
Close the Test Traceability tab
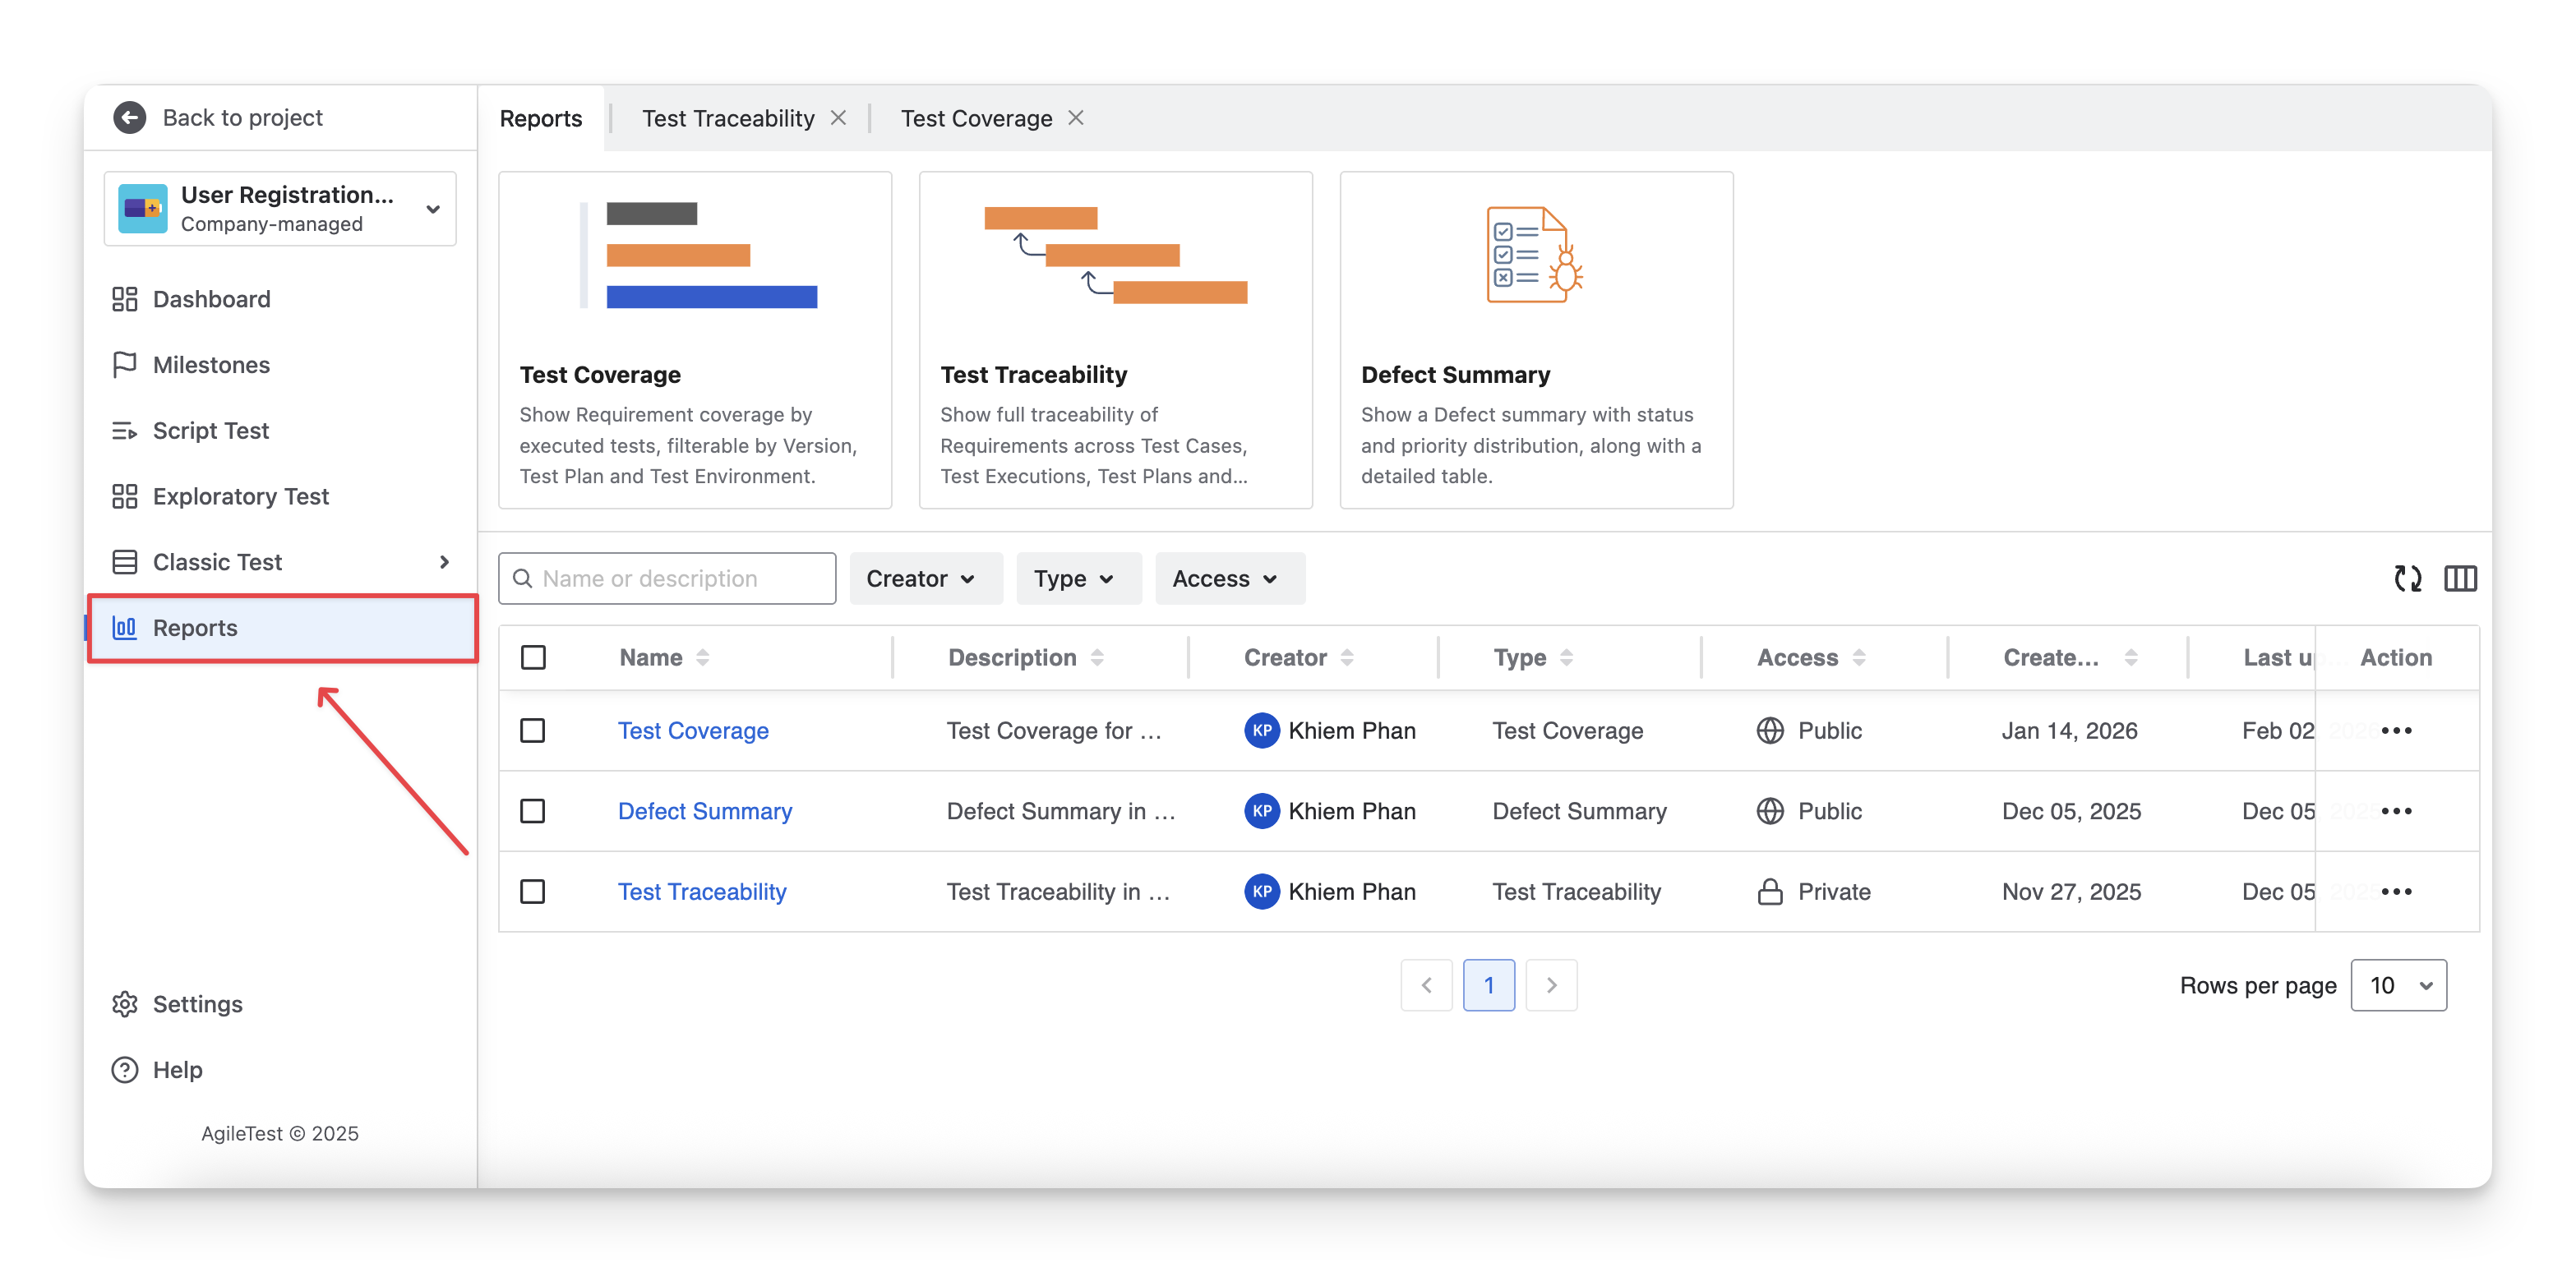839,118
